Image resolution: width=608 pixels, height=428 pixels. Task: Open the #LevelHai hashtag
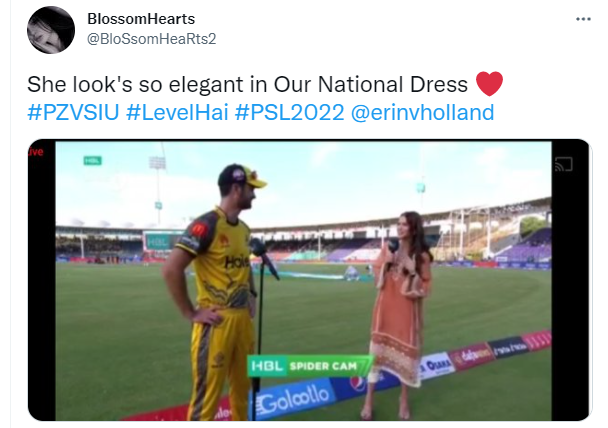(x=177, y=112)
